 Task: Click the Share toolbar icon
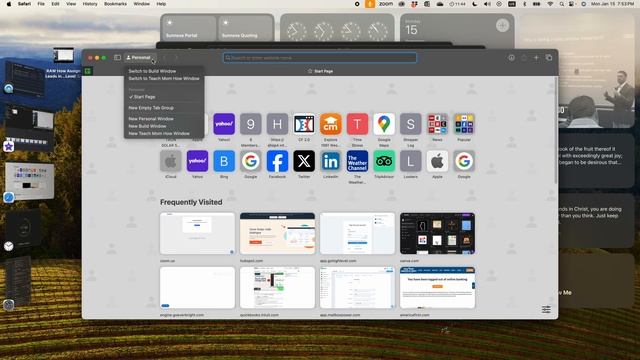pyautogui.click(x=524, y=58)
